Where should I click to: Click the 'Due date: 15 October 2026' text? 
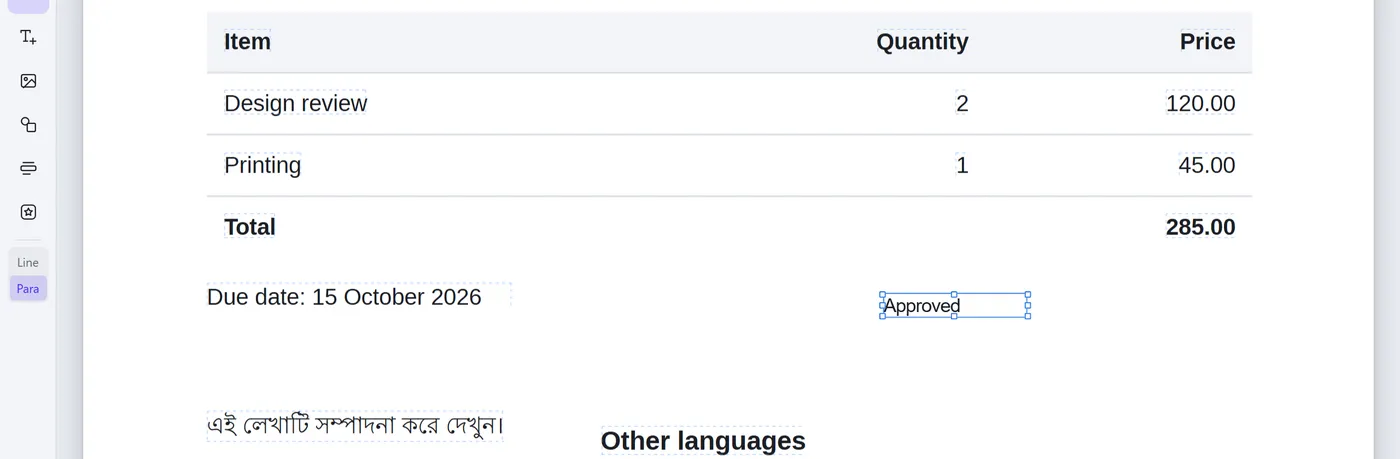pyautogui.click(x=344, y=297)
